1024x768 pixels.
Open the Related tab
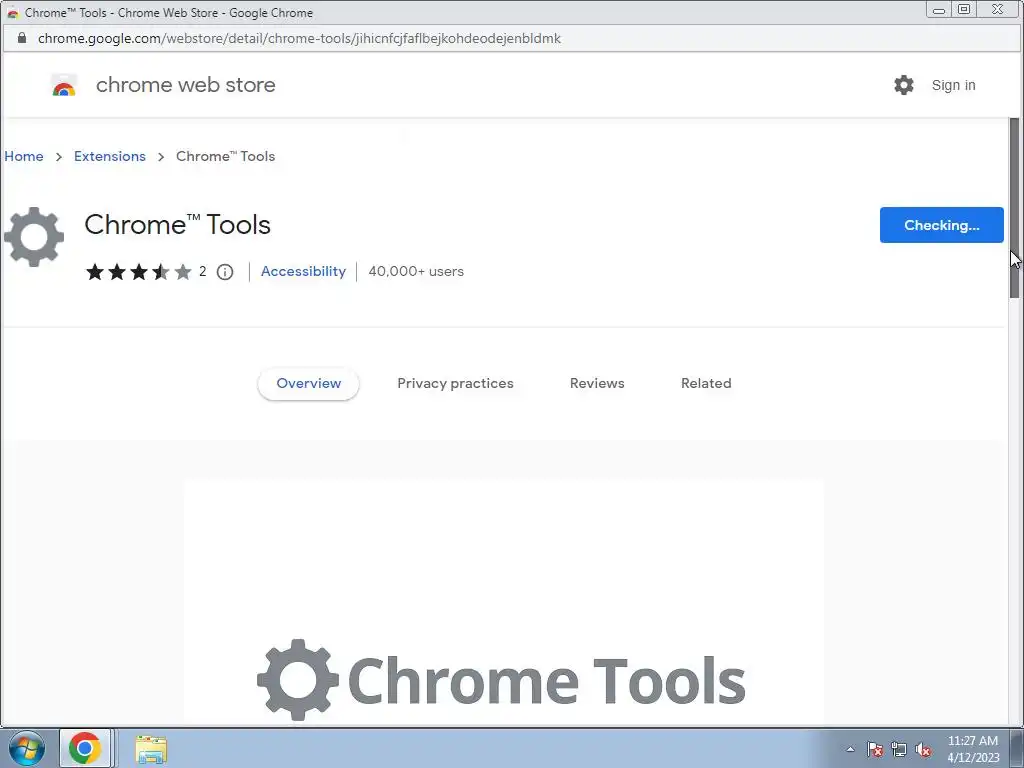[706, 383]
